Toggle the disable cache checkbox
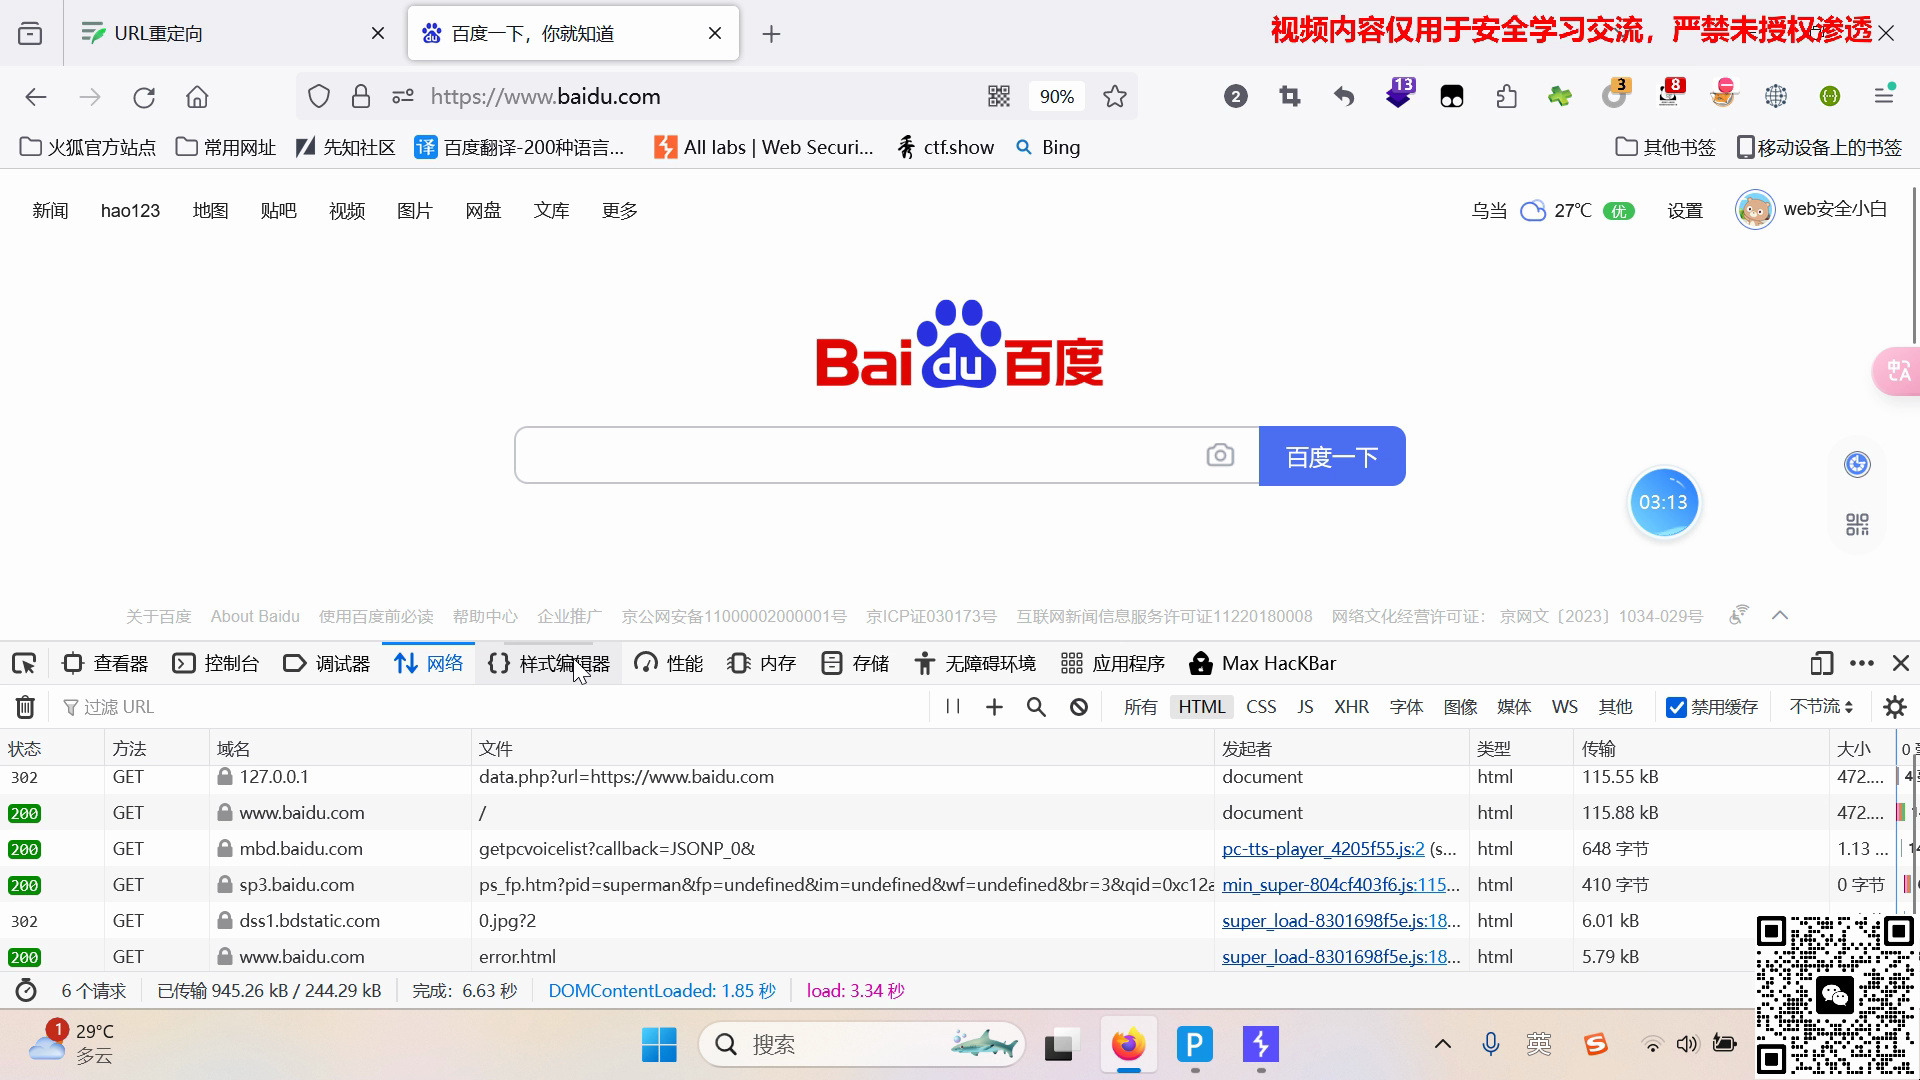 (x=1677, y=708)
